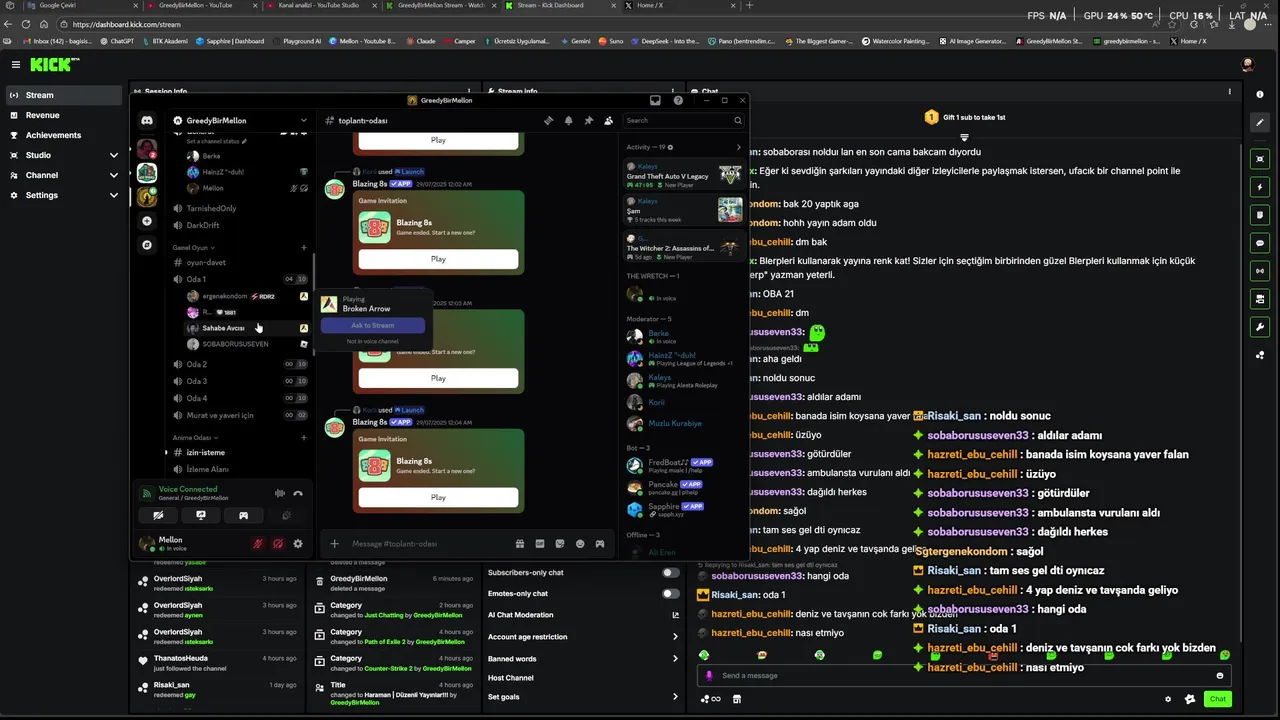This screenshot has height=720, width=1280.
Task: Open Revenue page in Kick sidebar
Action: point(63,115)
